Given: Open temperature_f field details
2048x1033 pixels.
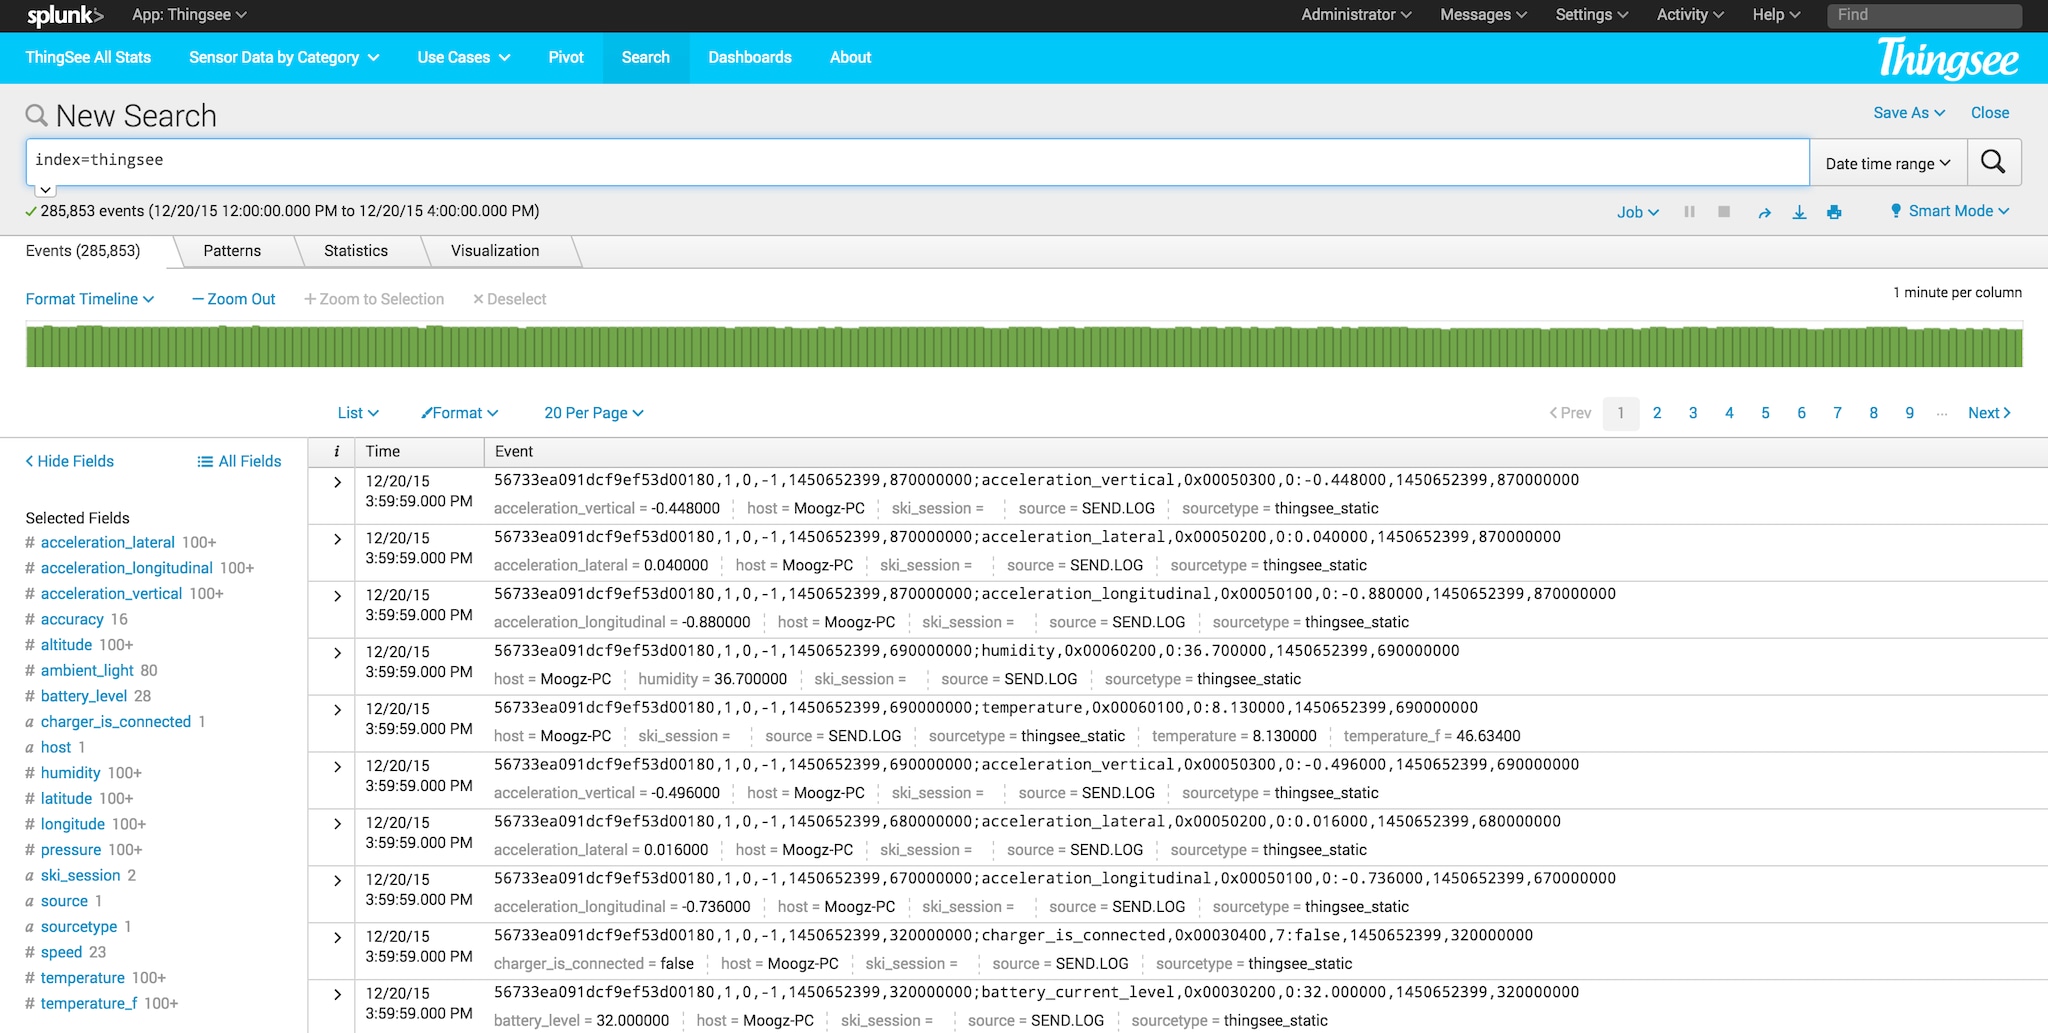Looking at the screenshot, I should [89, 1004].
